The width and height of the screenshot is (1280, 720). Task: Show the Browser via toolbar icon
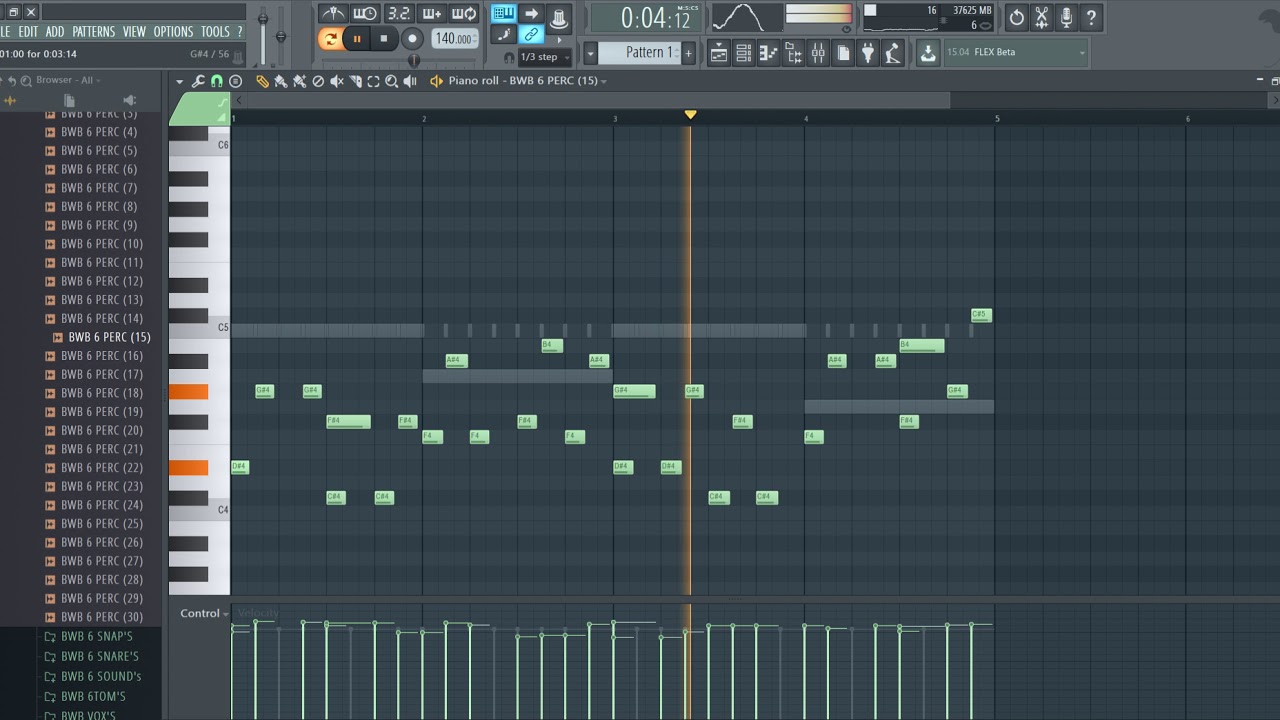pos(793,53)
